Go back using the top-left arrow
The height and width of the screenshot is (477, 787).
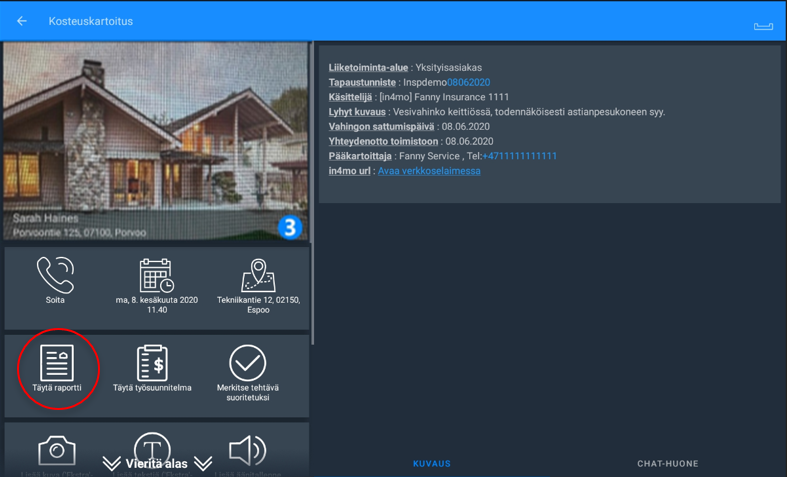(x=22, y=21)
